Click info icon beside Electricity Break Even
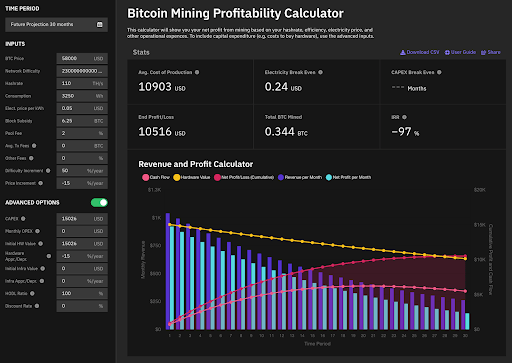Screen dimensions: 512x363 coord(320,72)
